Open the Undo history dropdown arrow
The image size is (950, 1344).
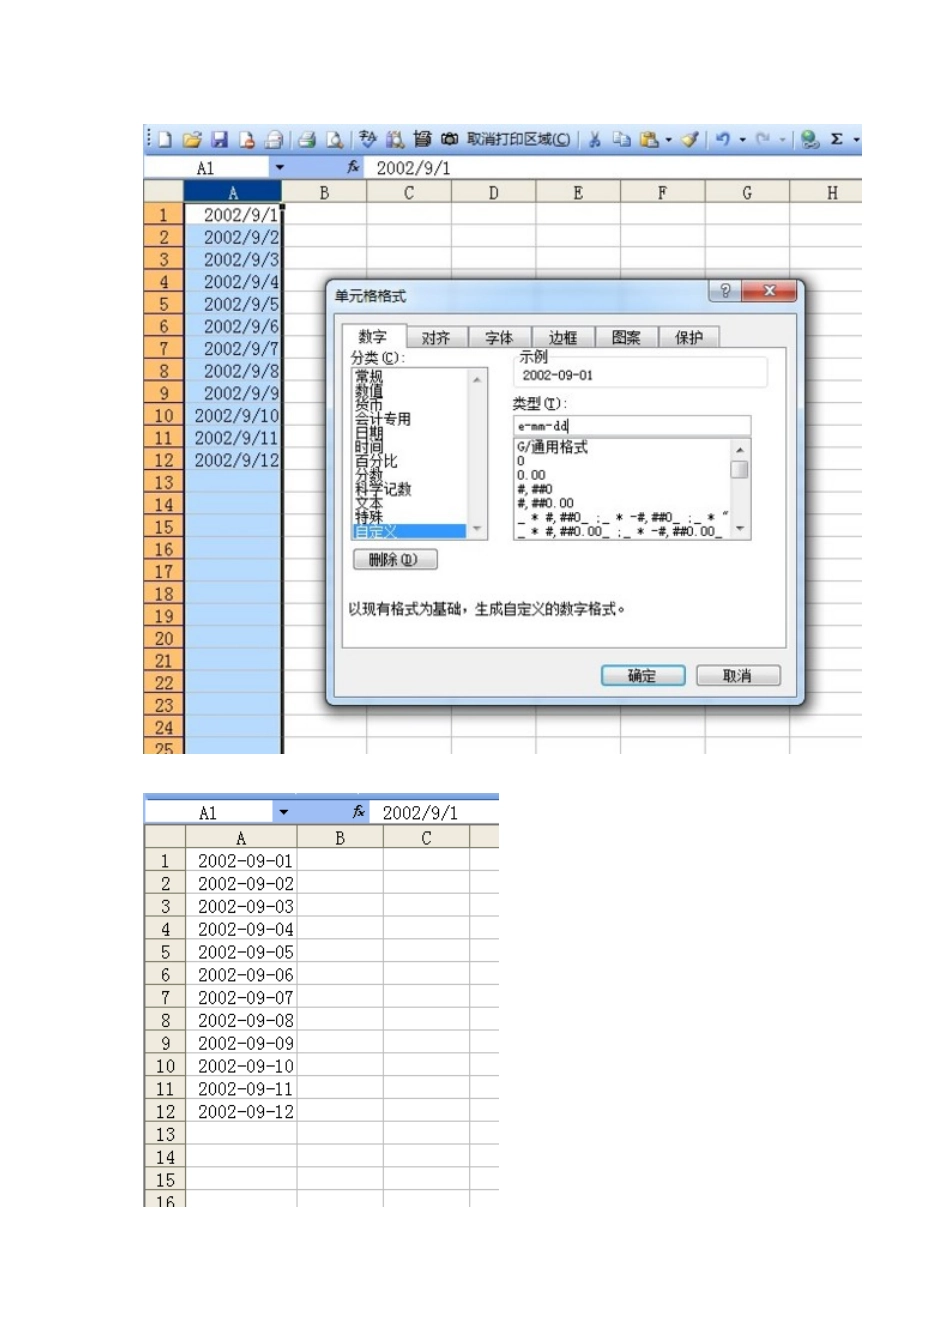[742, 140]
